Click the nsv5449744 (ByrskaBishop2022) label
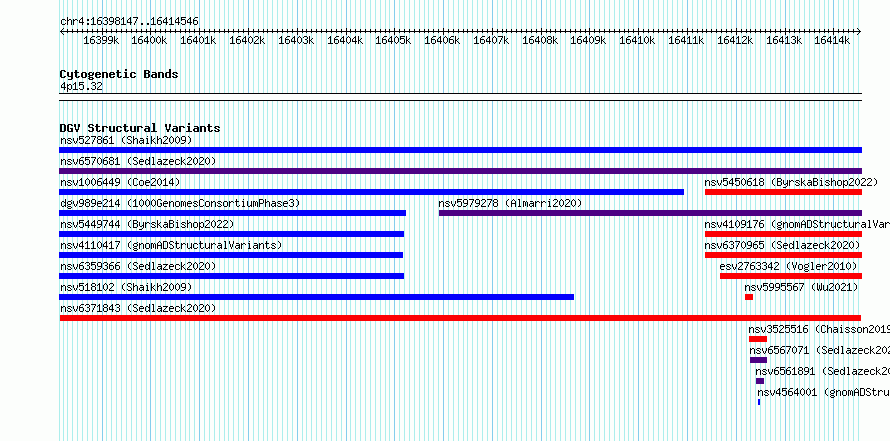 tap(146, 224)
